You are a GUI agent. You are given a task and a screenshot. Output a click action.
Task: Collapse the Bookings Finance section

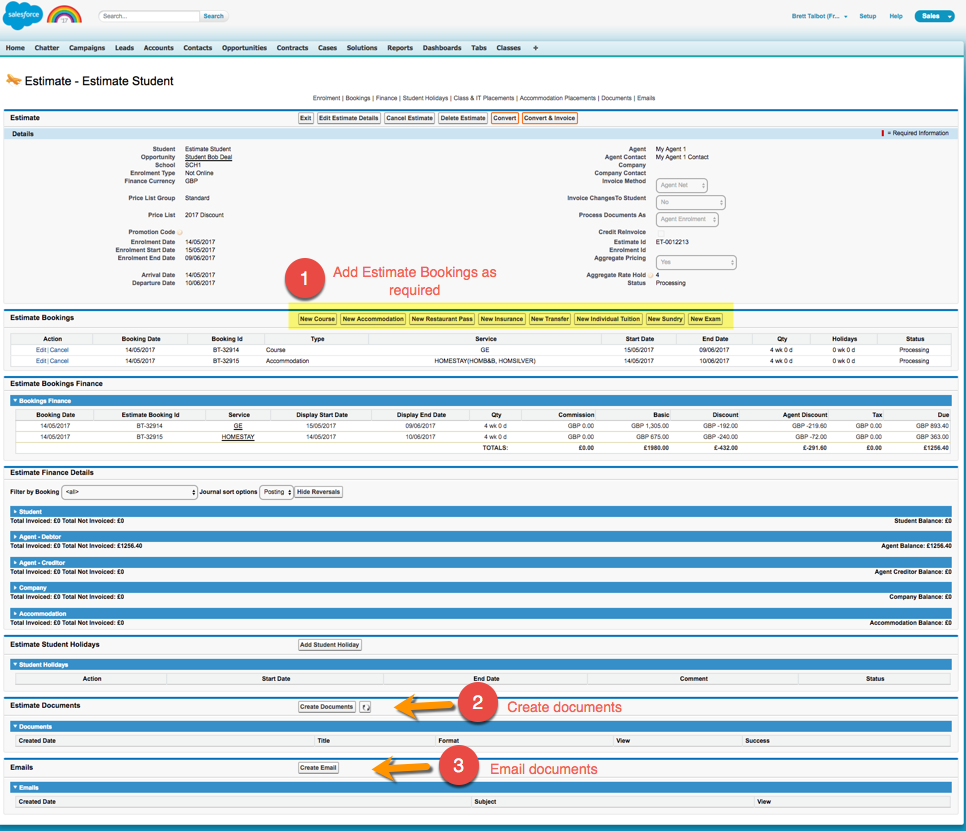(44, 401)
